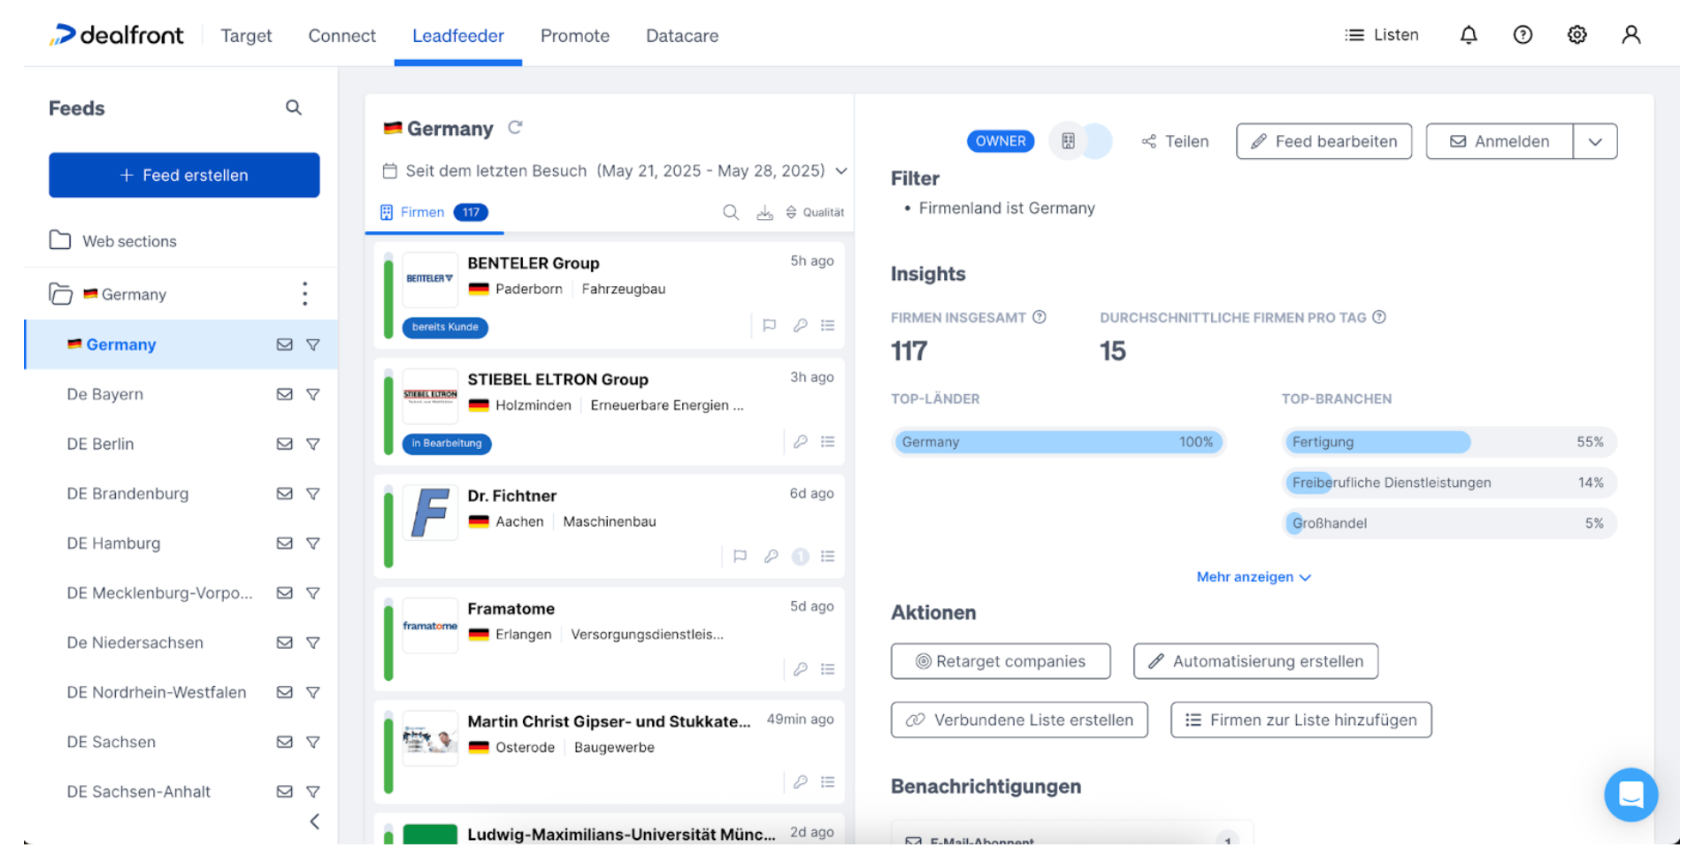1694x858 pixels.
Task: Click info badge on Dr. Fichtner card
Action: coord(800,556)
